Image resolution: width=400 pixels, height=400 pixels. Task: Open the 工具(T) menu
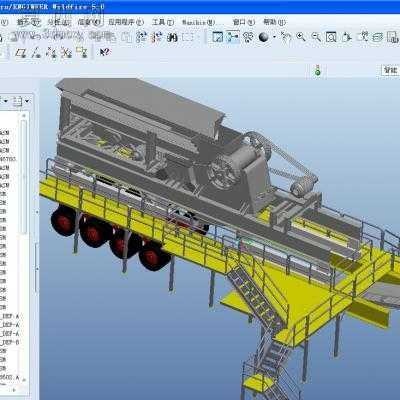click(x=163, y=22)
